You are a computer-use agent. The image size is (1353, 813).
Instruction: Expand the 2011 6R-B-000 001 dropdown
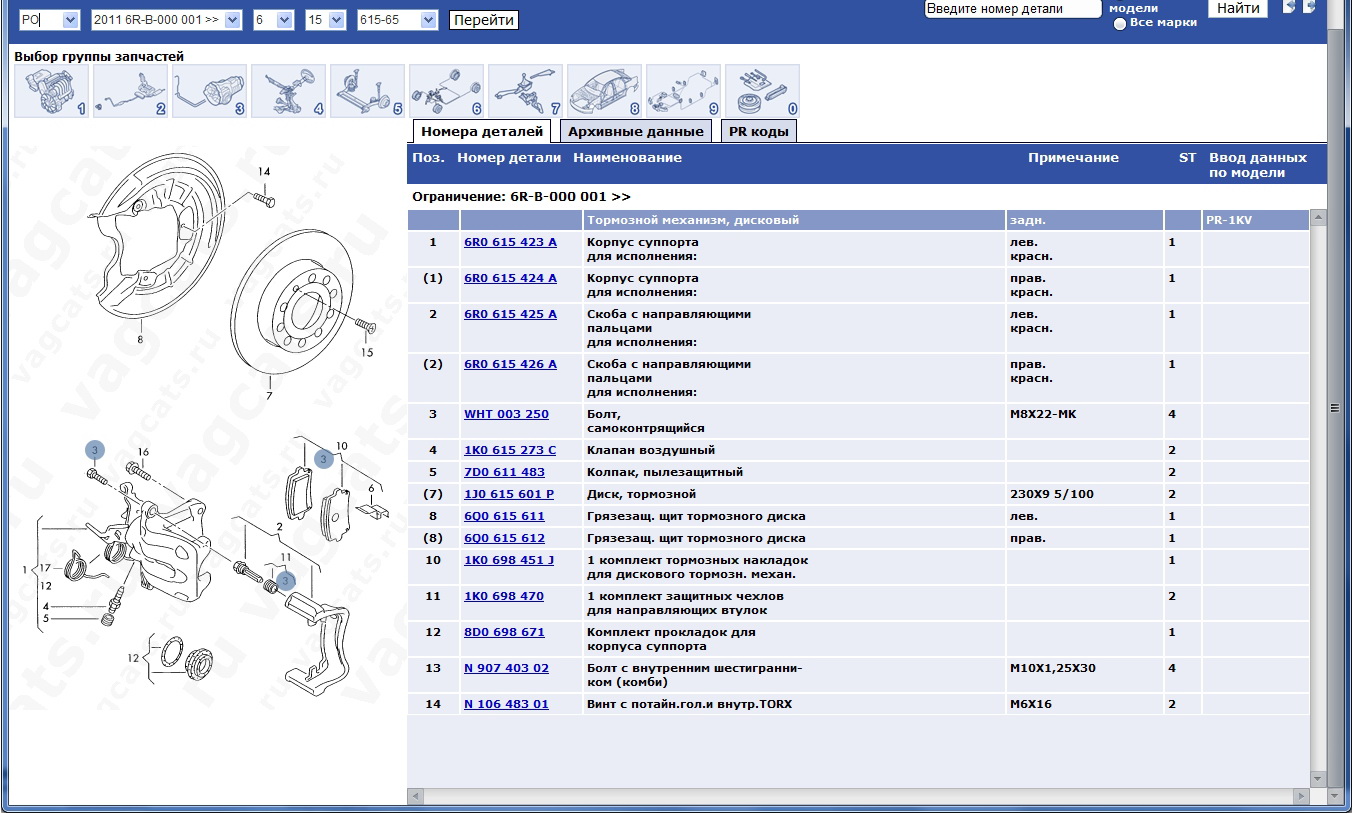coord(166,20)
